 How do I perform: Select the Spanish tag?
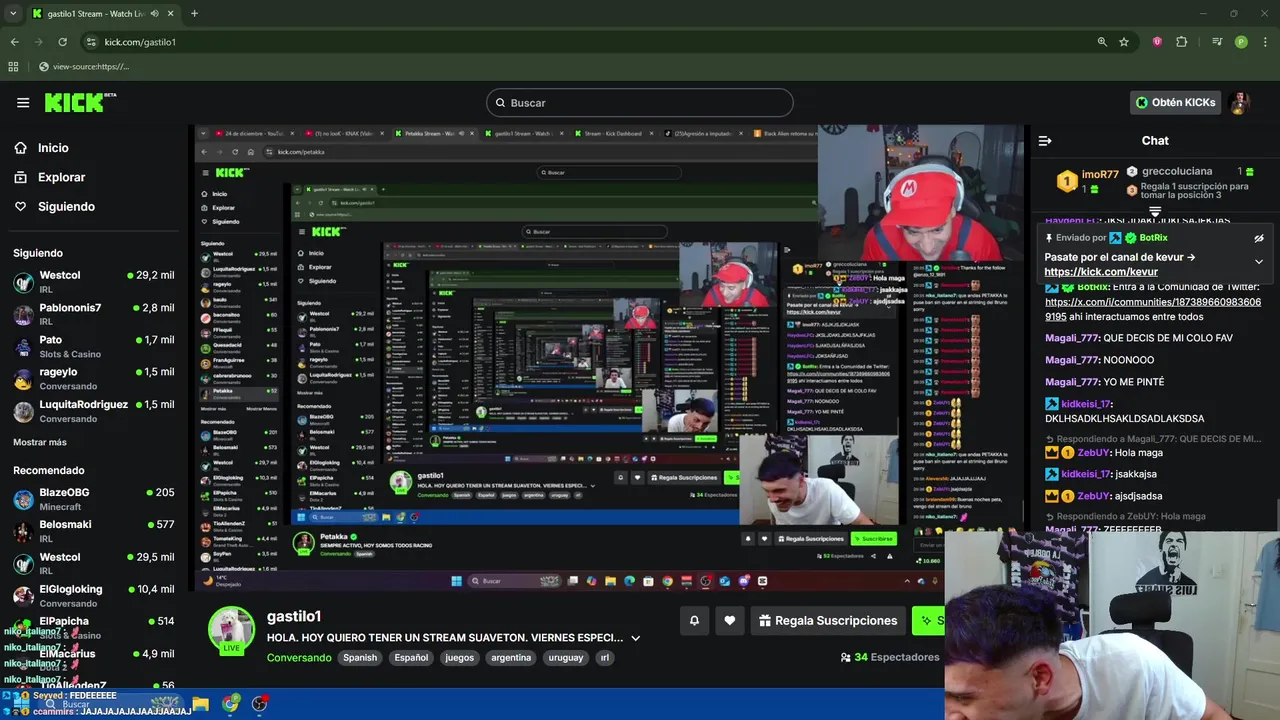tap(360, 658)
